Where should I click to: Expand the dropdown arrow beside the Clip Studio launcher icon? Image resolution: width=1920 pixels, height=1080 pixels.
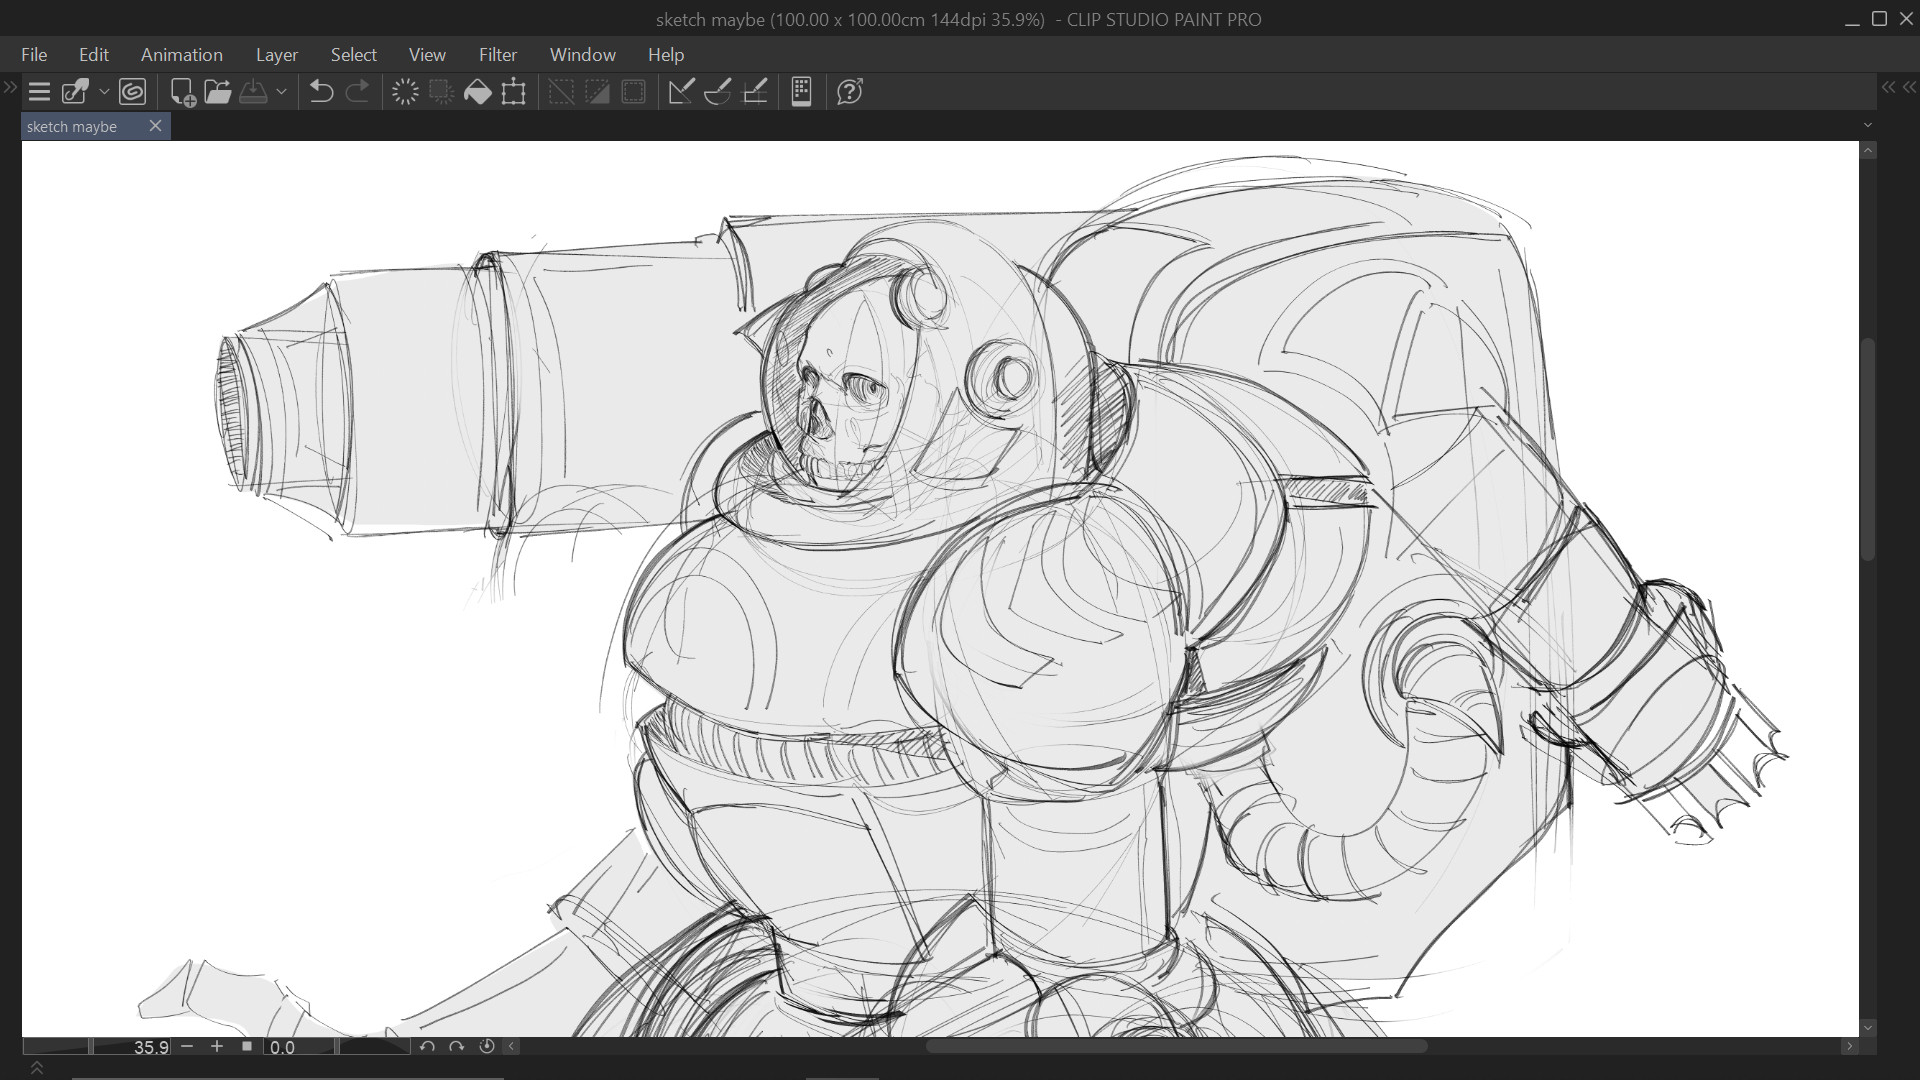coord(104,92)
